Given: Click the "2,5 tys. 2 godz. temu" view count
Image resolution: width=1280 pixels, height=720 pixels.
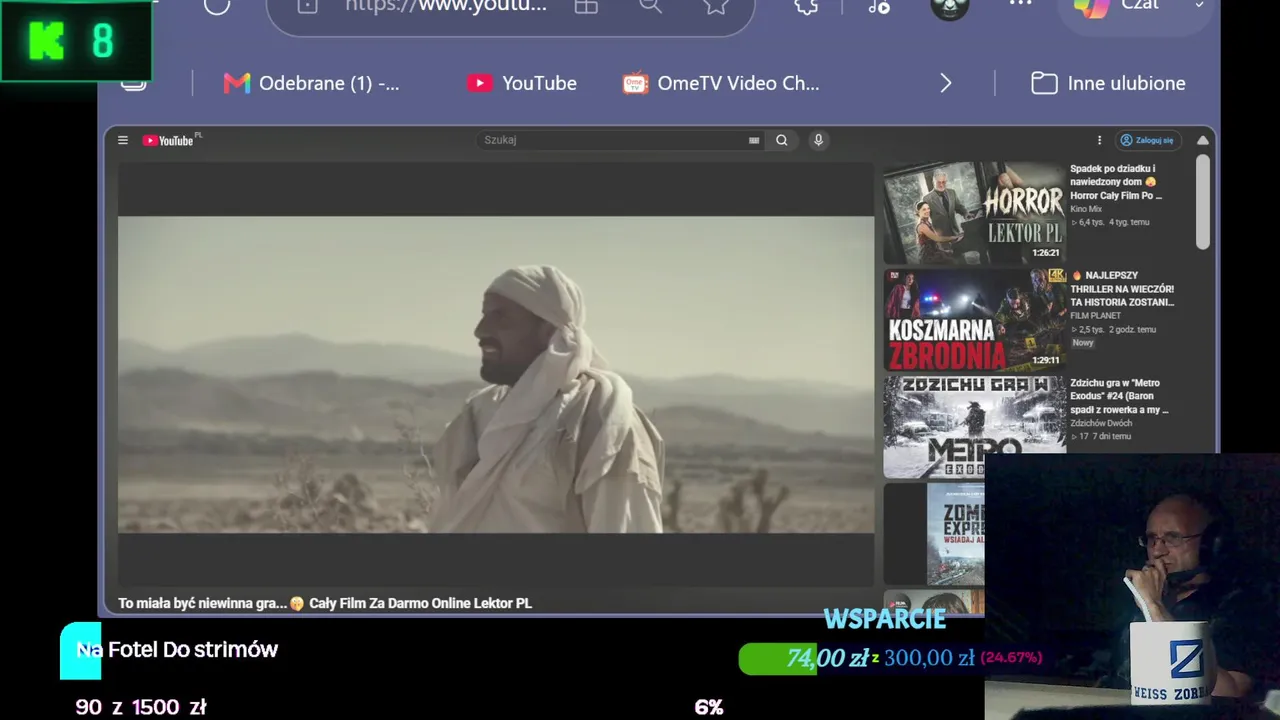Looking at the screenshot, I should 1113,329.
